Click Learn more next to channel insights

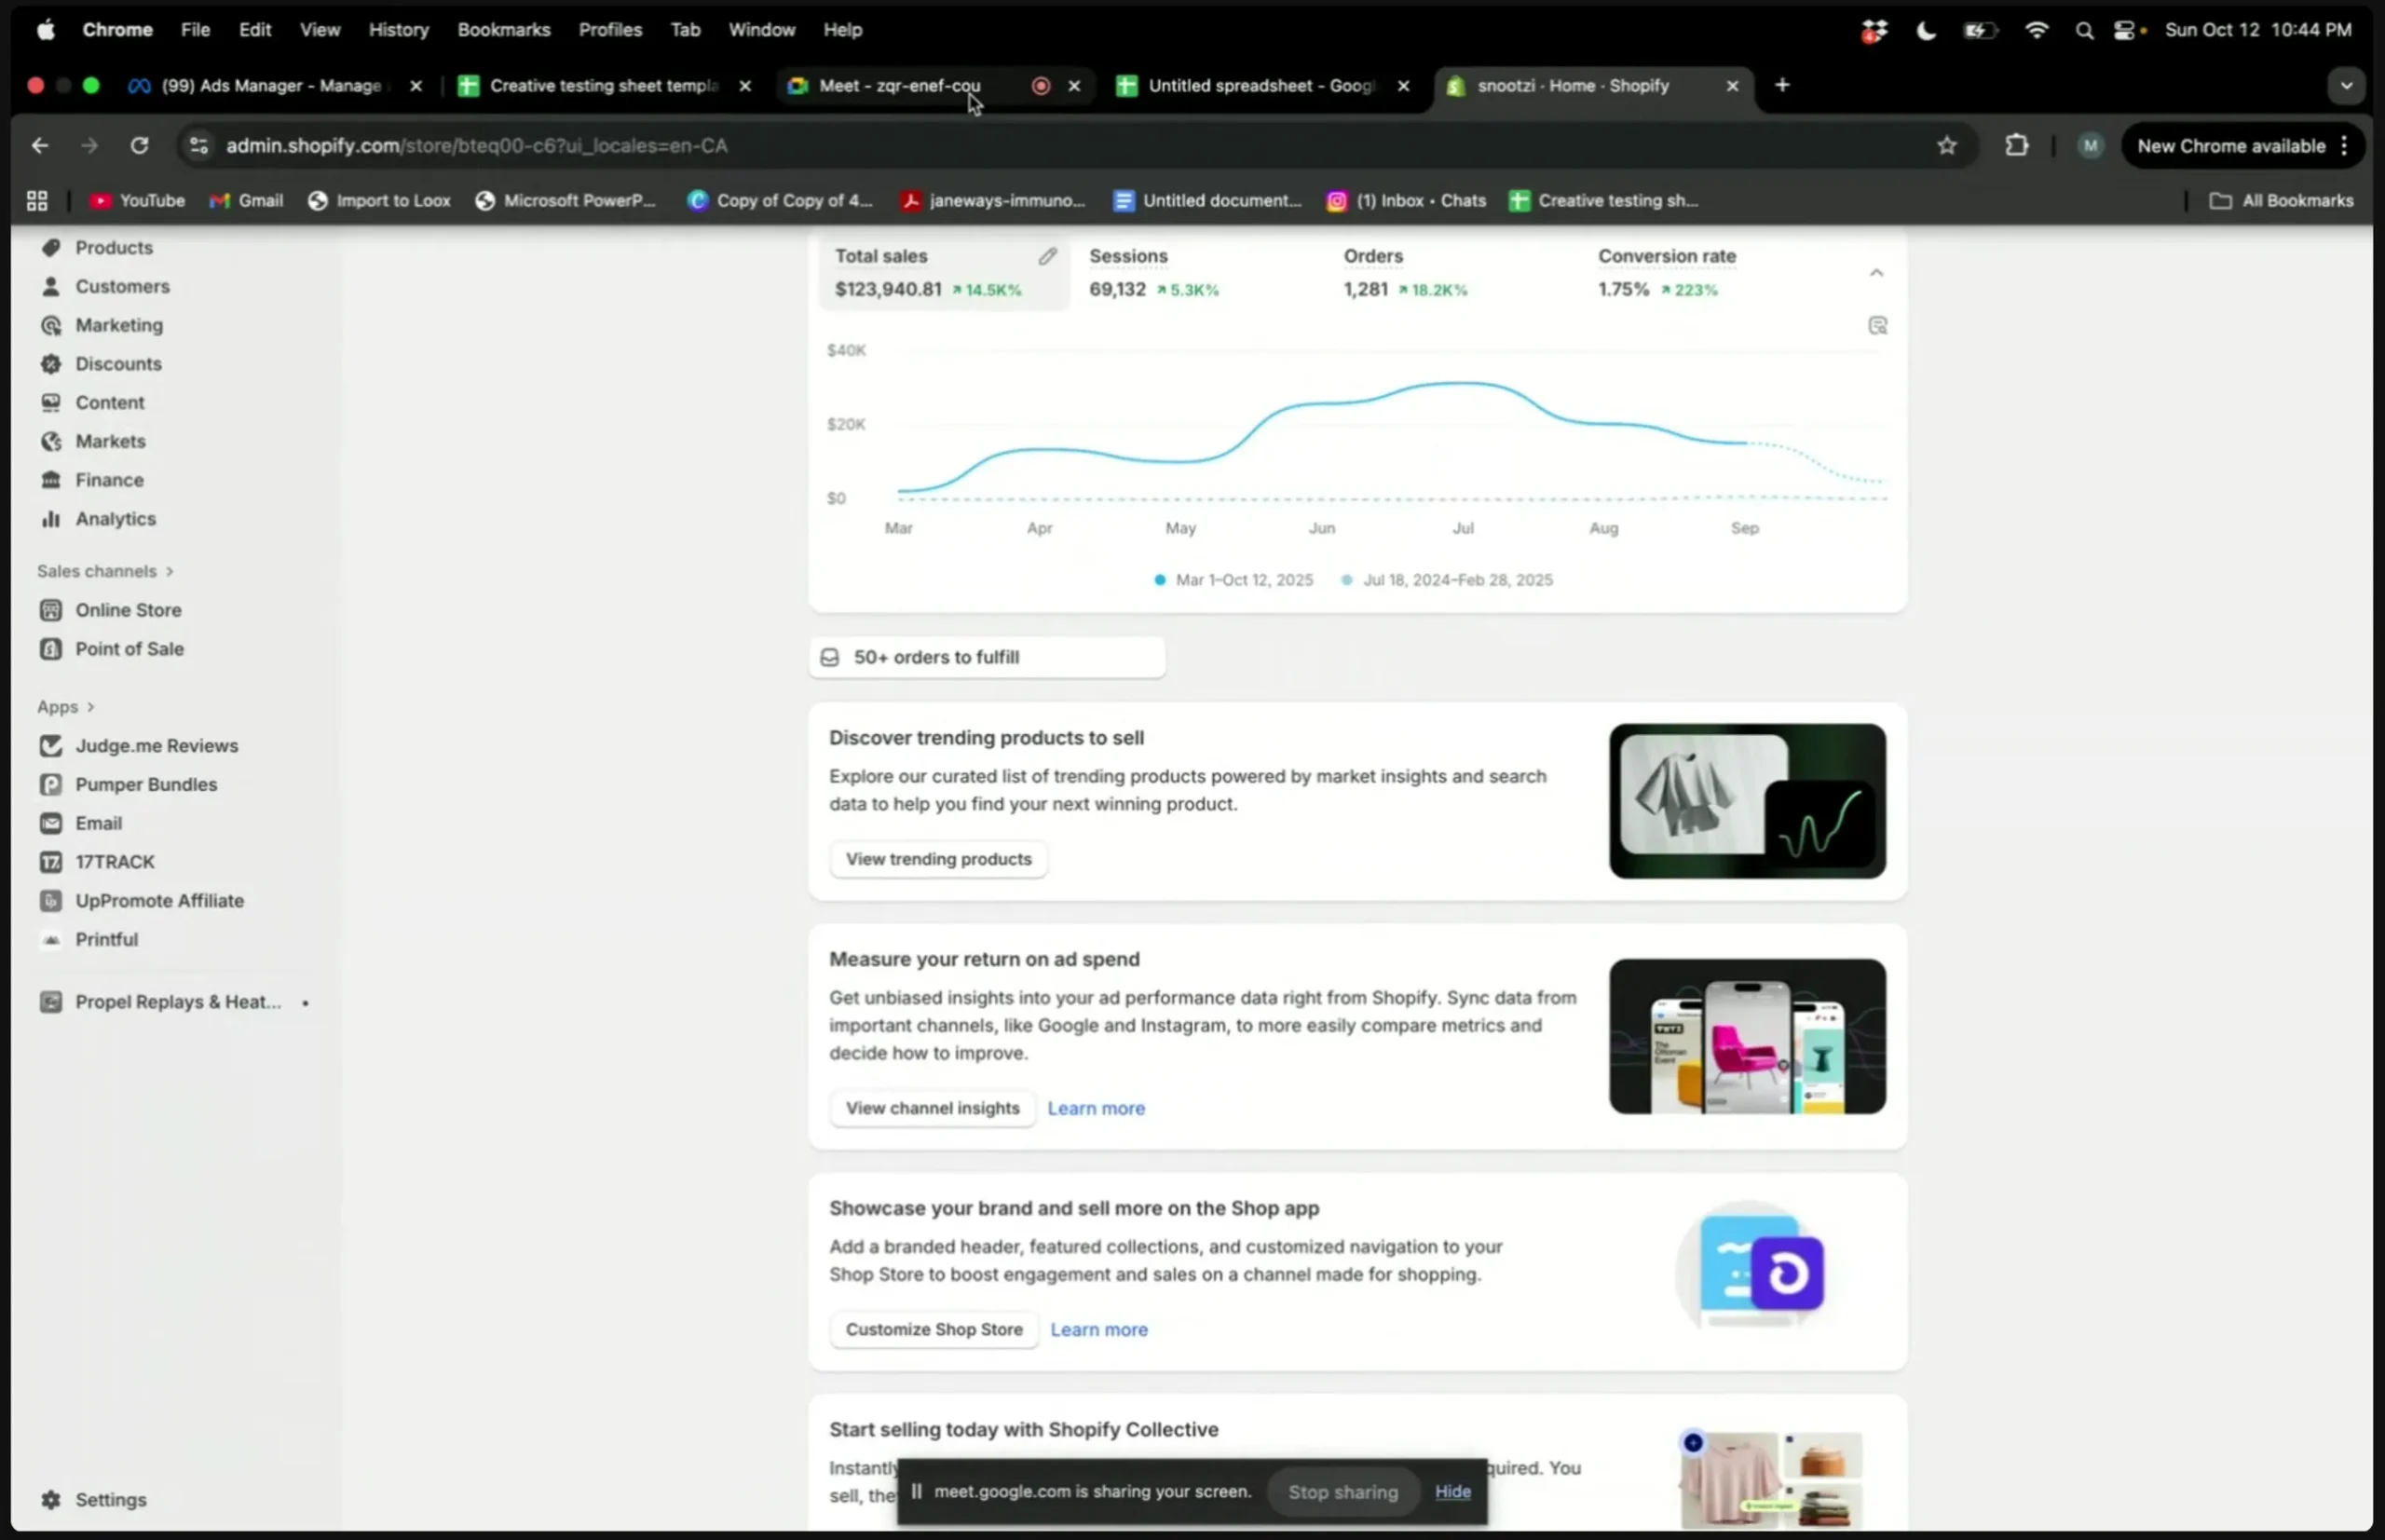(1095, 1108)
